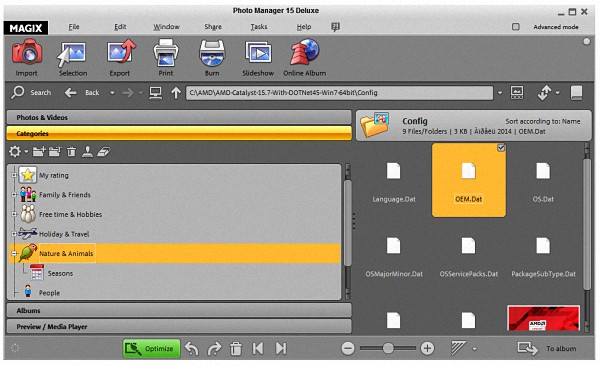Expand the Photos & Videos panel
600x366 pixels.
[179, 117]
